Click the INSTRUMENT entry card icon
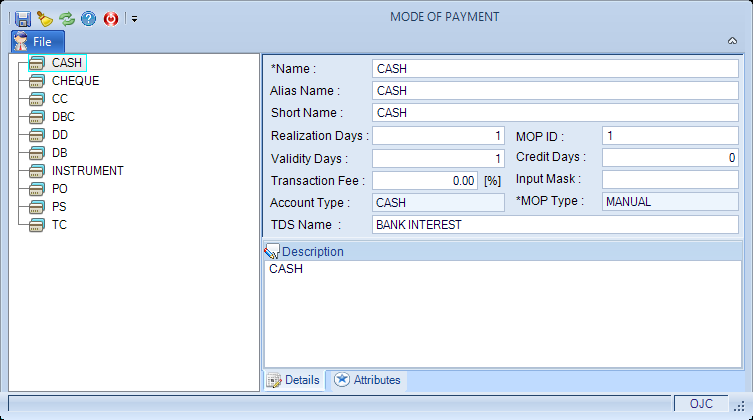 37,171
